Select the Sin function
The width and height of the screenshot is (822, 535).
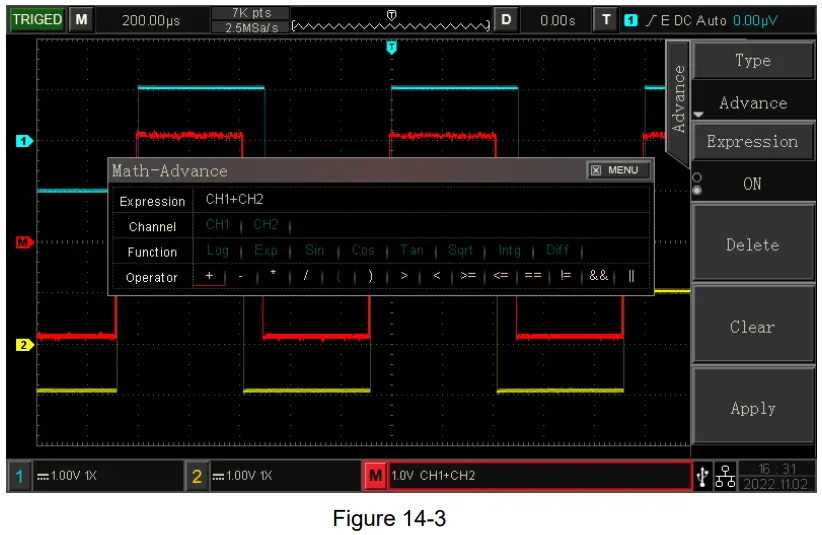click(315, 250)
